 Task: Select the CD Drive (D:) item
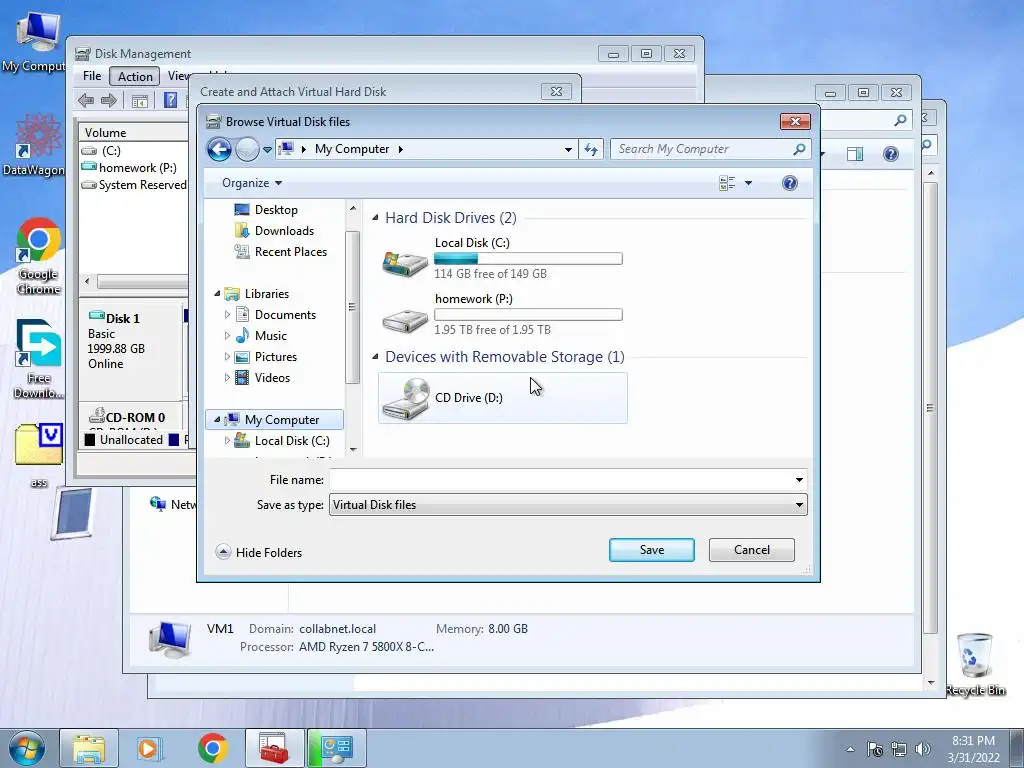point(503,398)
